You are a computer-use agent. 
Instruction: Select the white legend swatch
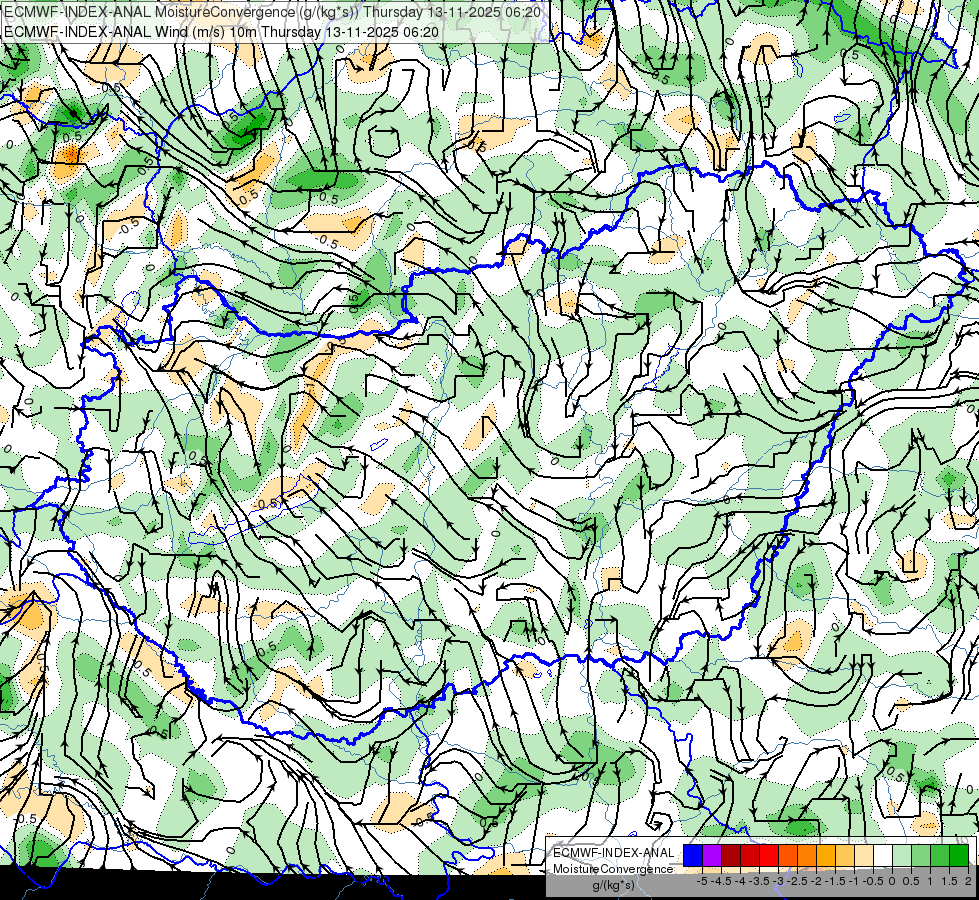point(883,855)
